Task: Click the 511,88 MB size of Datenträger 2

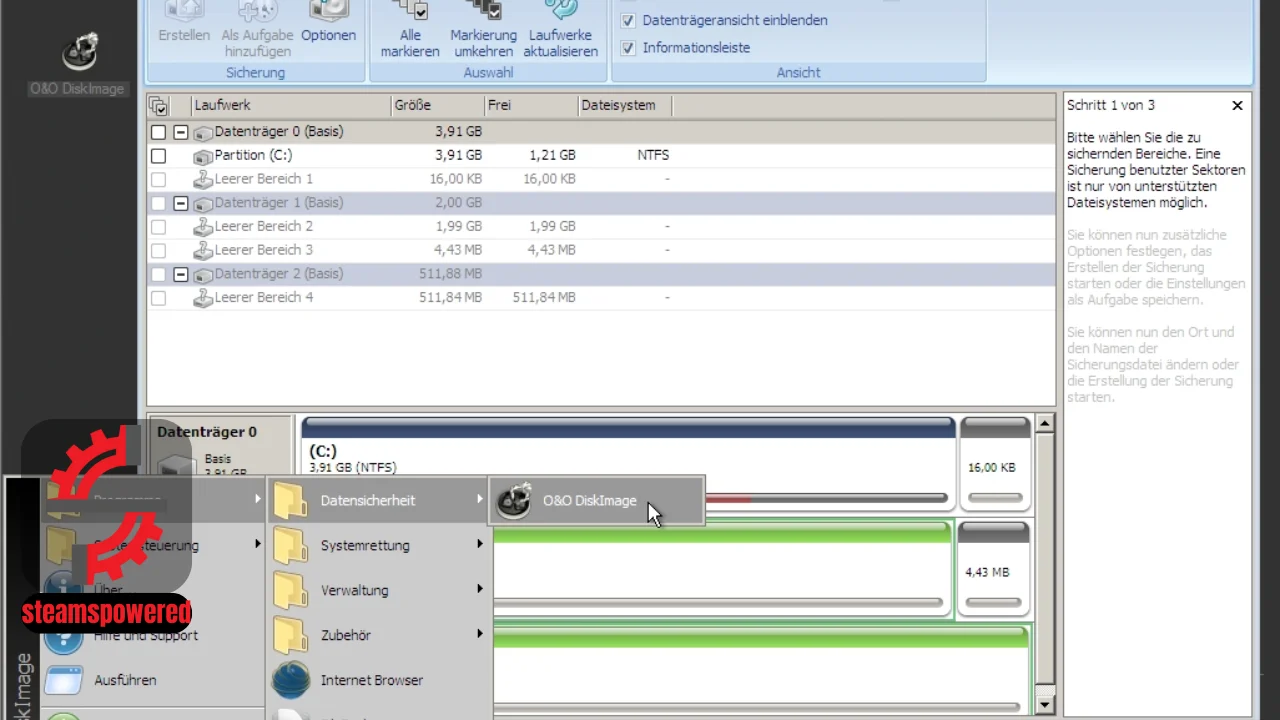Action: (x=450, y=274)
